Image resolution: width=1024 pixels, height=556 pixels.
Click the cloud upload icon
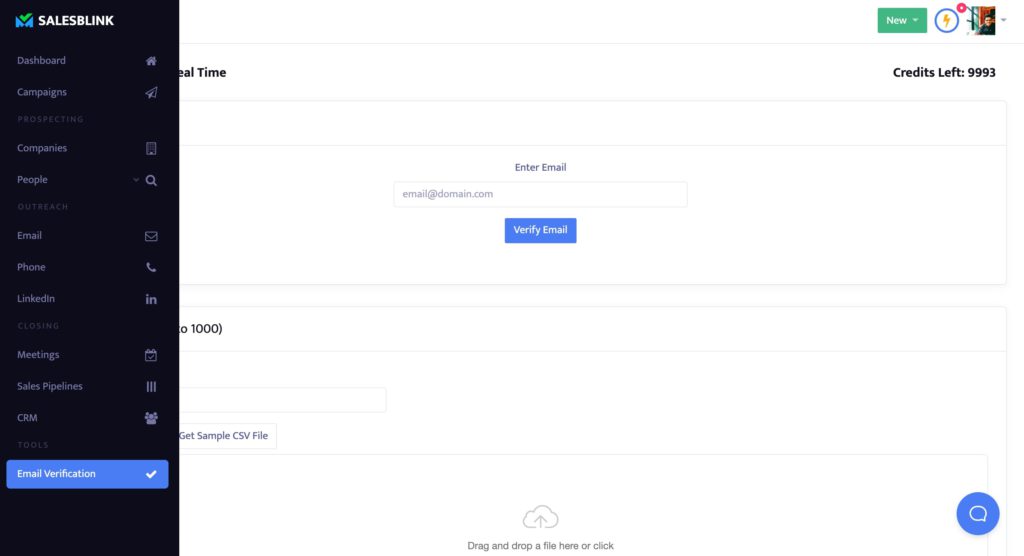540,517
